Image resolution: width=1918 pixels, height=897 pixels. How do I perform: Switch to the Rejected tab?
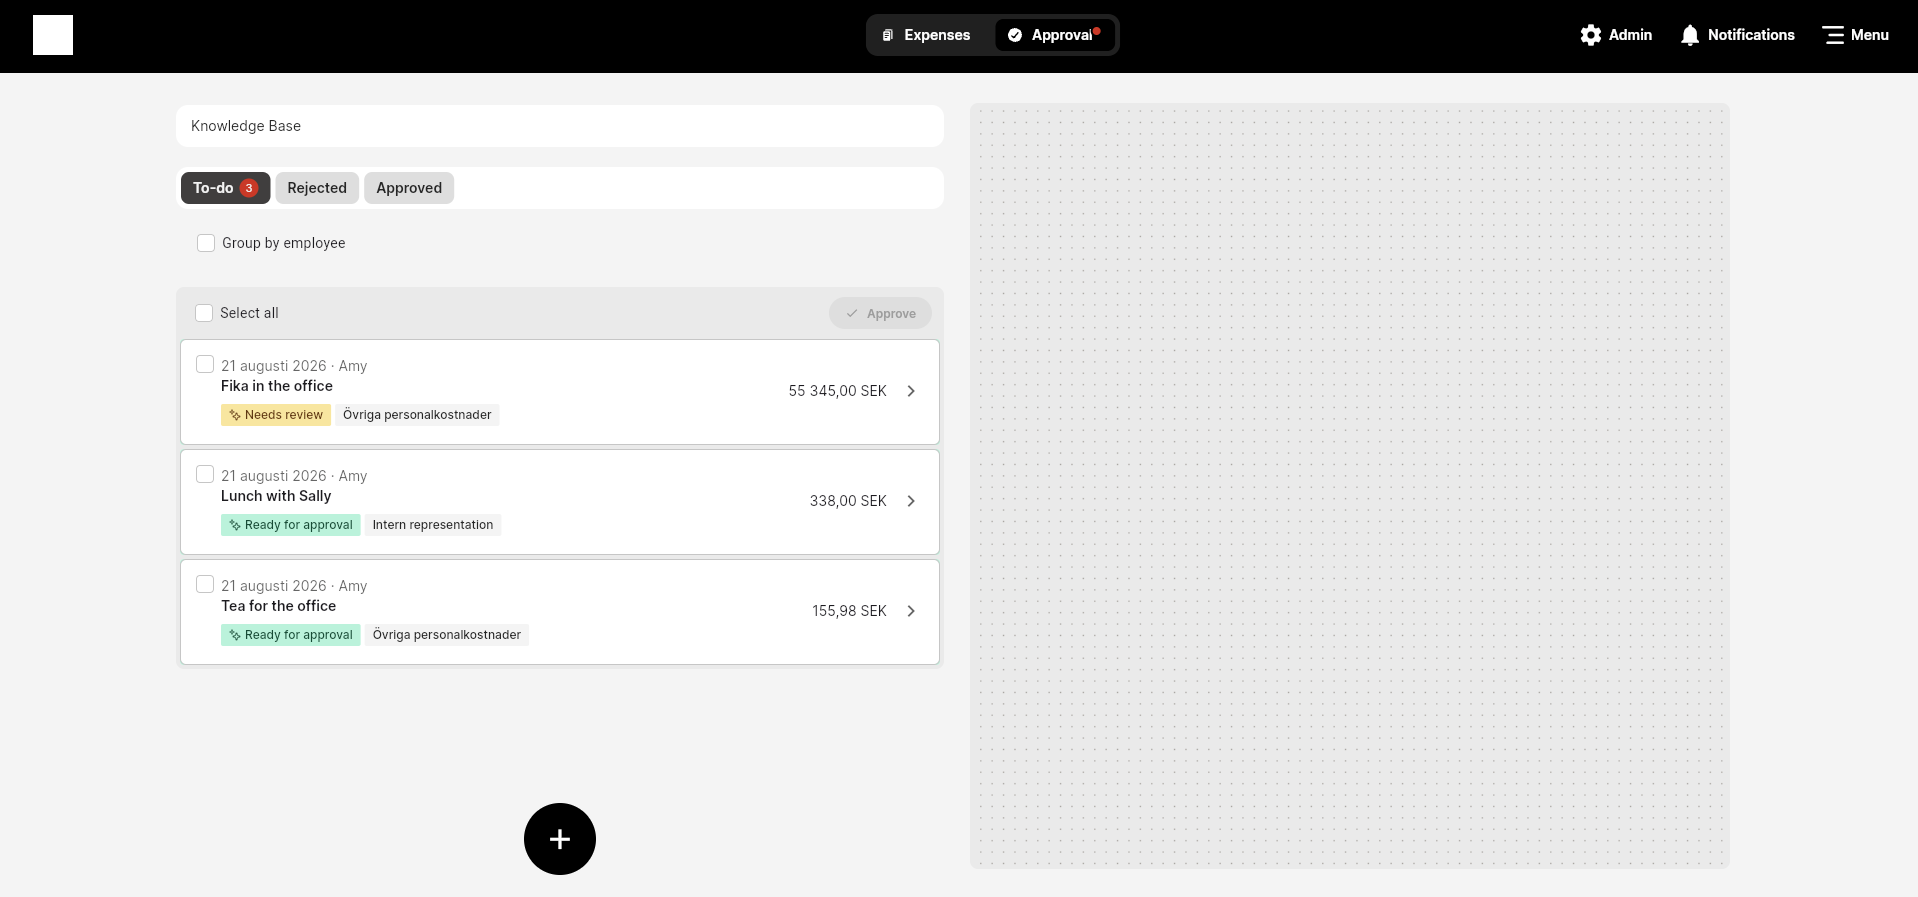[x=317, y=188]
